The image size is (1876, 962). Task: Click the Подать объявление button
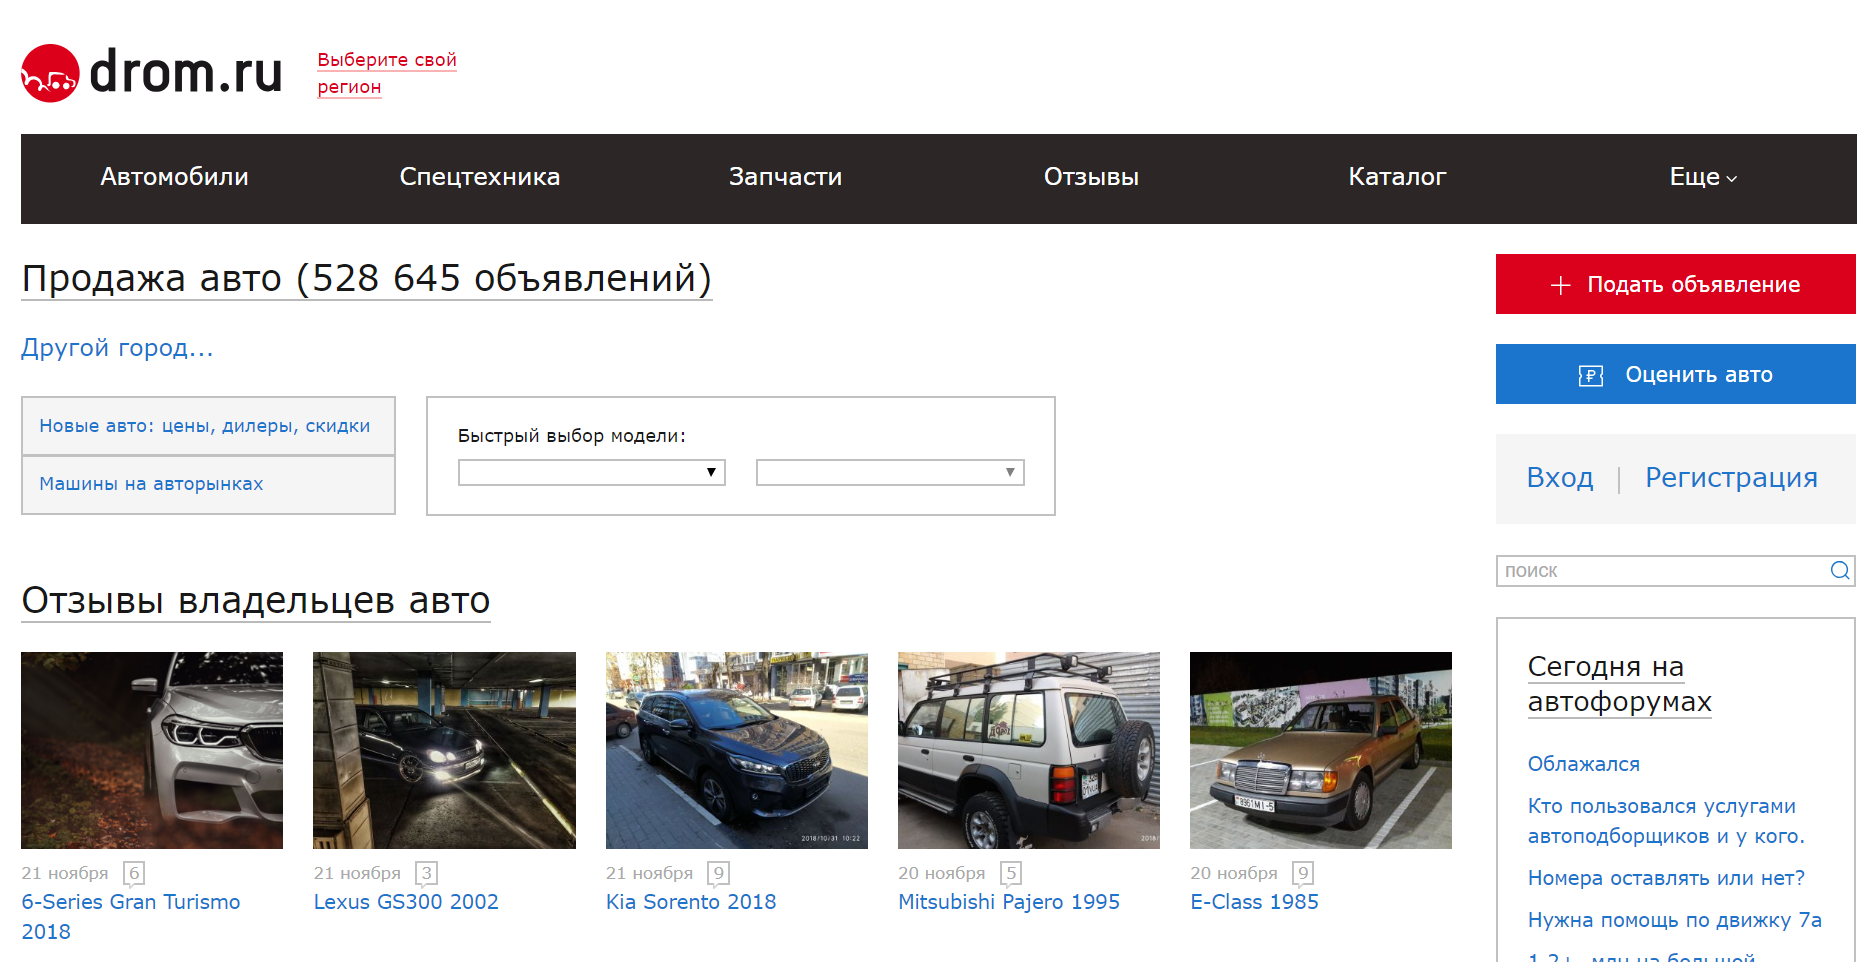[x=1676, y=284]
